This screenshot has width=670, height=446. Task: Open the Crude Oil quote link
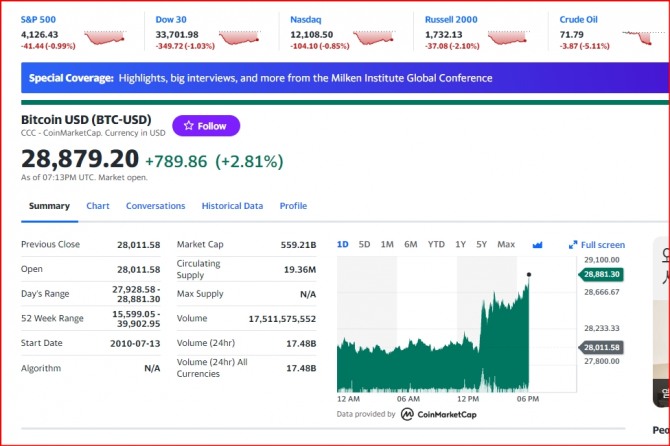point(579,20)
